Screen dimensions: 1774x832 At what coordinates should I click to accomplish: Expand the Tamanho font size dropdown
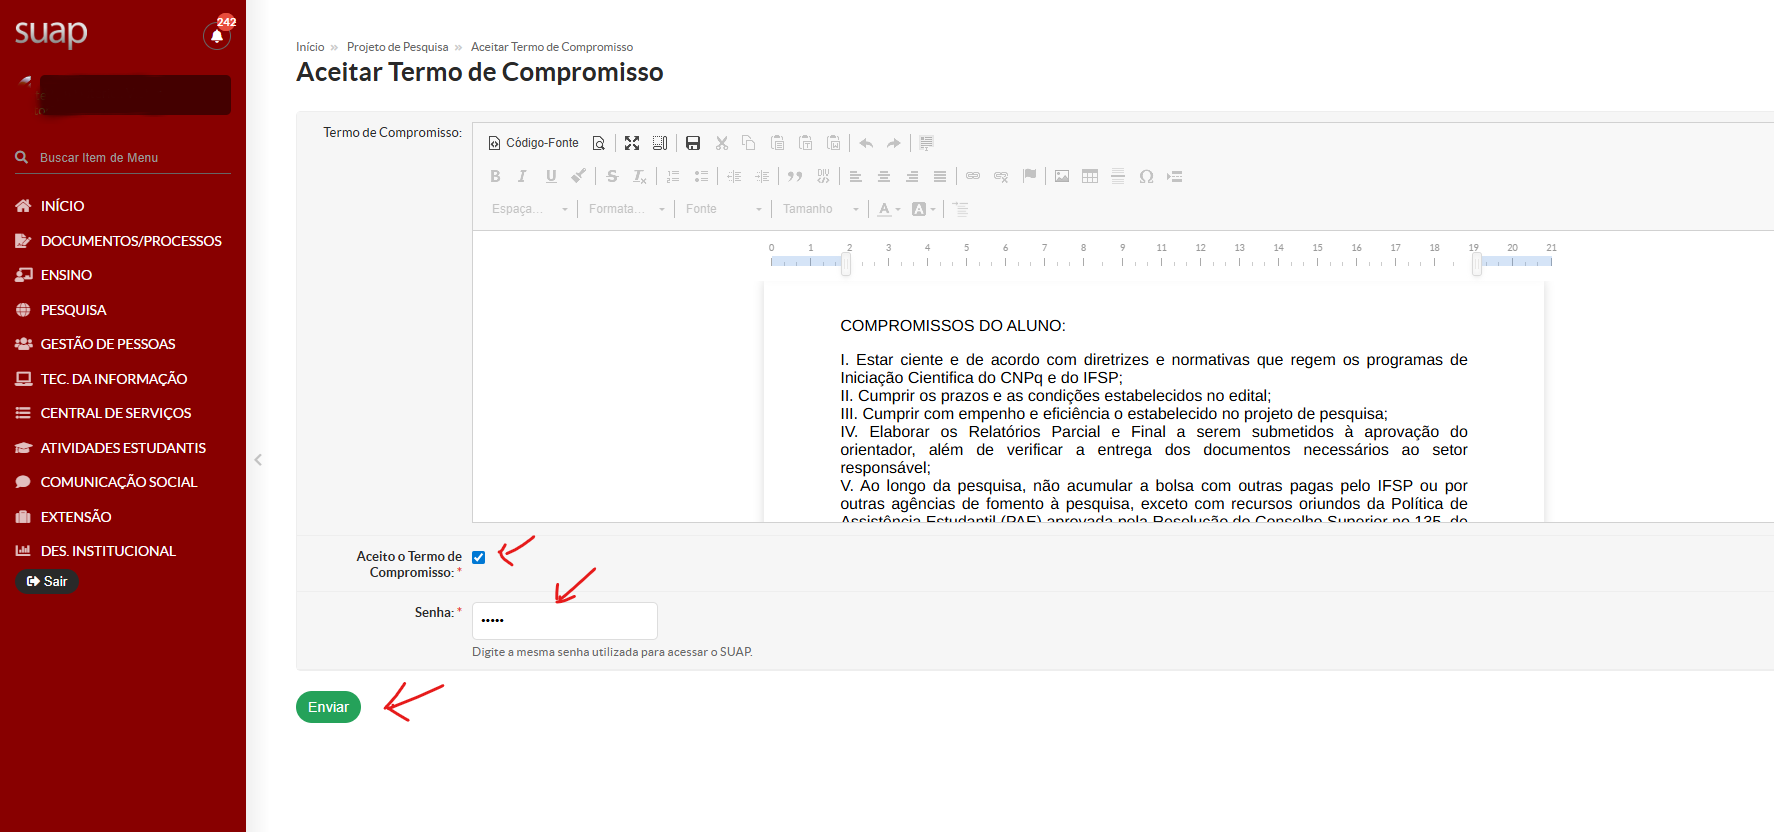click(820, 209)
